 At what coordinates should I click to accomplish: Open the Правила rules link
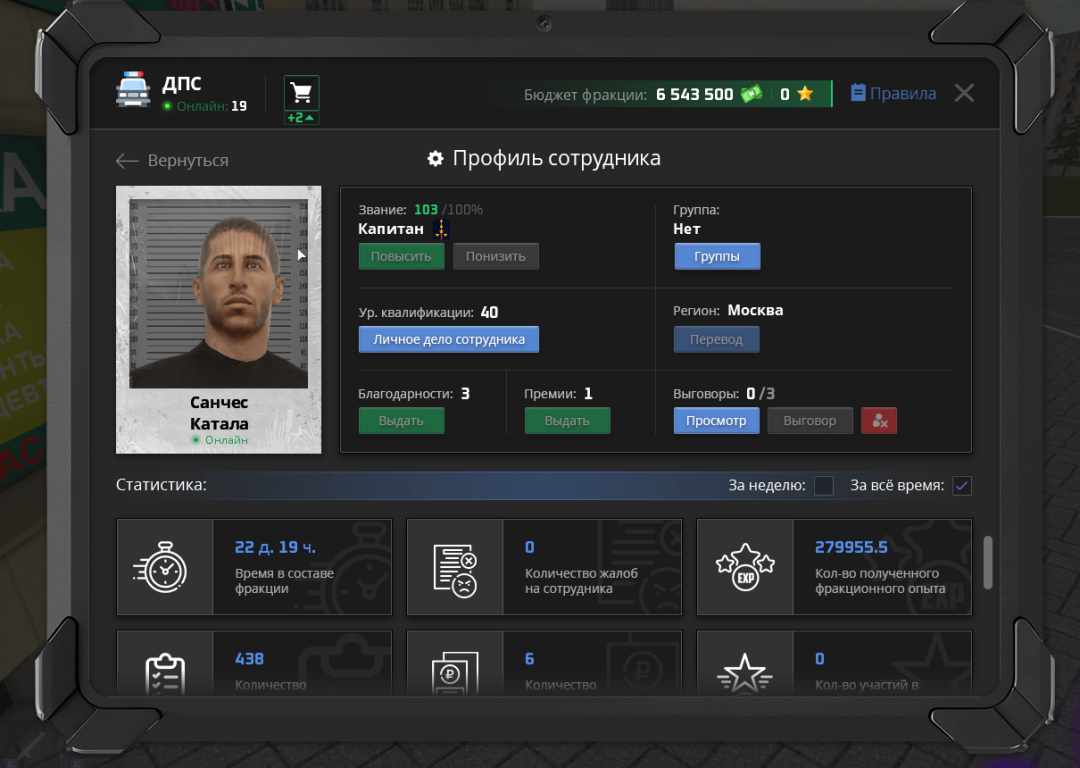click(902, 93)
